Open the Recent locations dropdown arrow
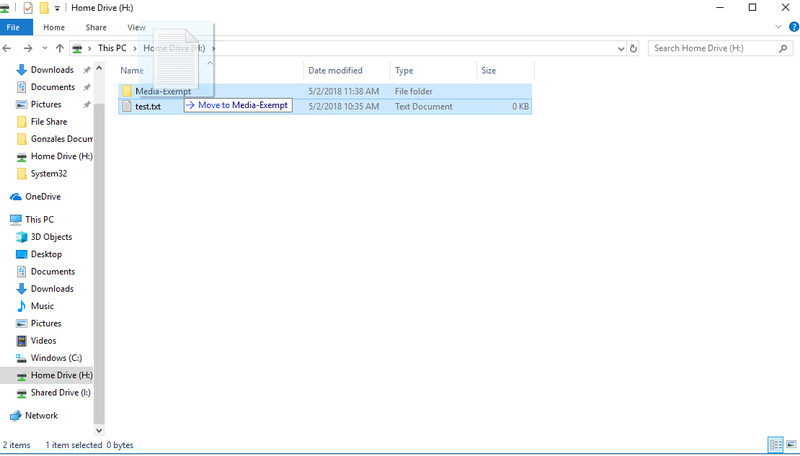This screenshot has height=456, width=800. pyautogui.click(x=45, y=48)
